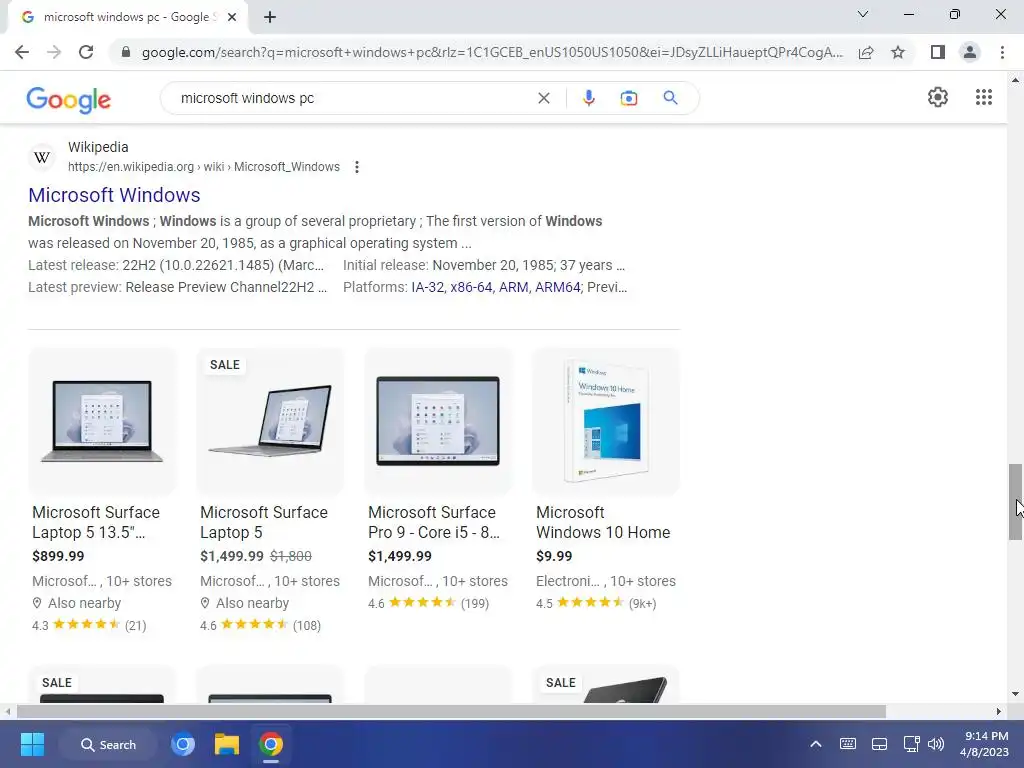The height and width of the screenshot is (768, 1024).
Task: Open Chrome three-dot menu
Action: [1002, 52]
